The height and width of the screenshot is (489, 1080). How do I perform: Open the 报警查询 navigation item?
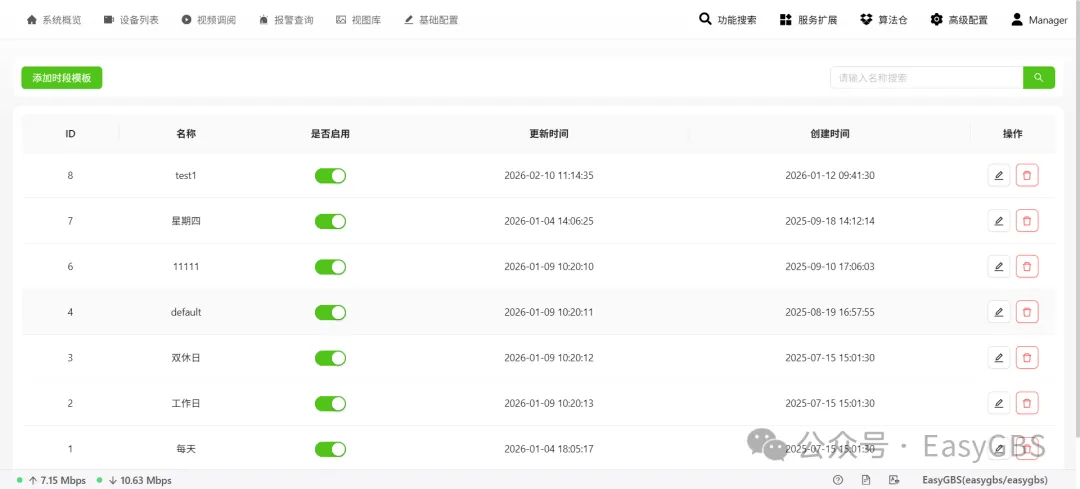[x=286, y=20]
